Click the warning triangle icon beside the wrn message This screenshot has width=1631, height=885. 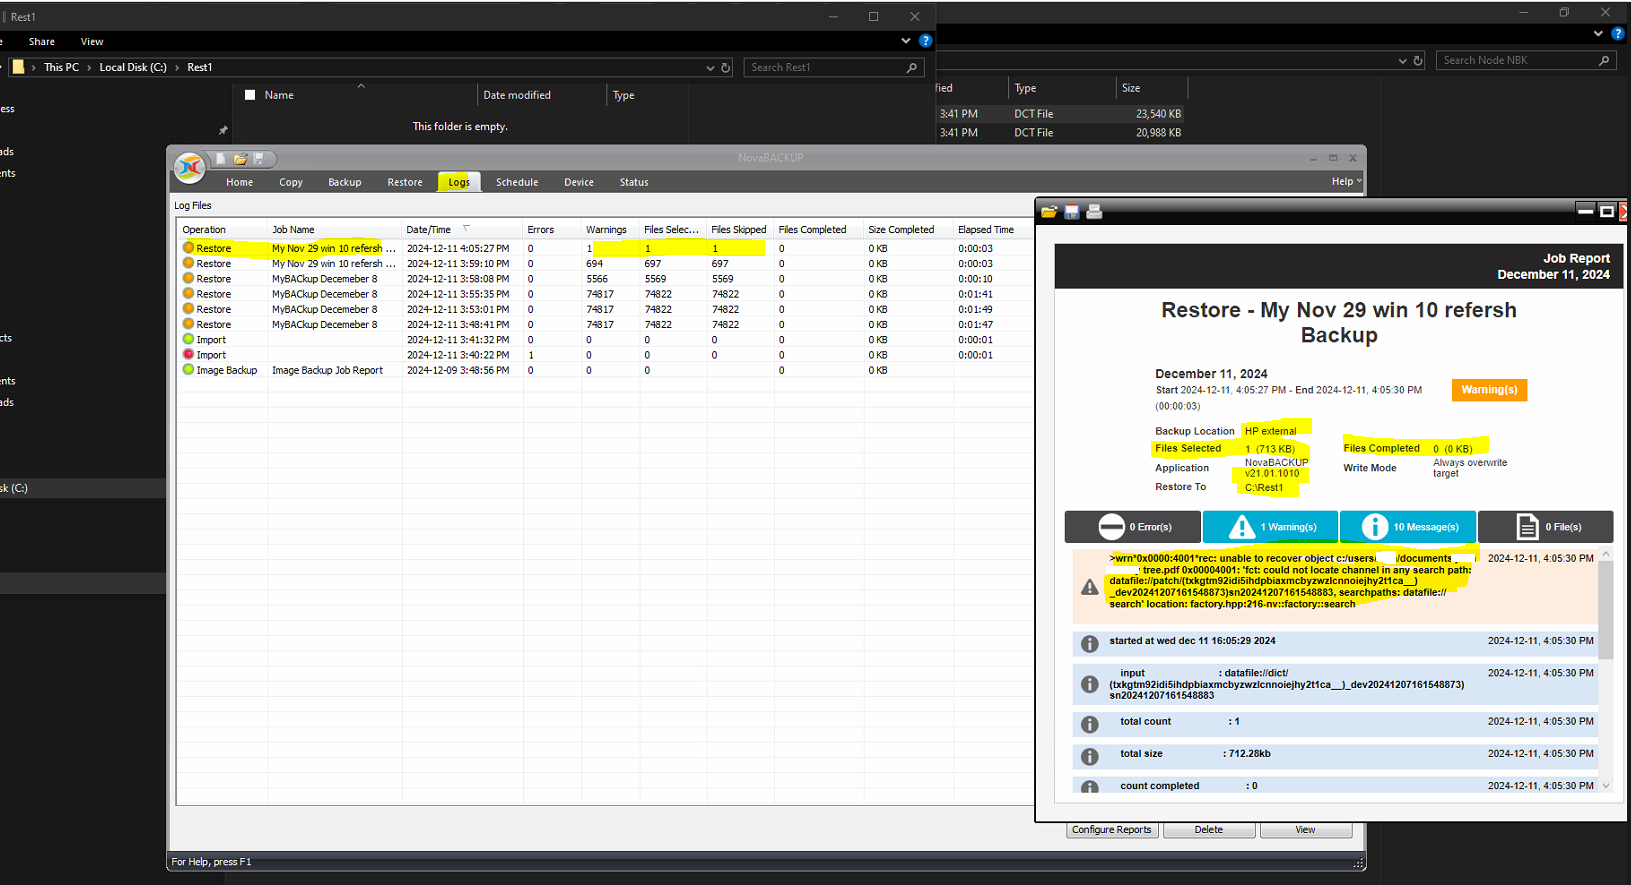coord(1090,588)
